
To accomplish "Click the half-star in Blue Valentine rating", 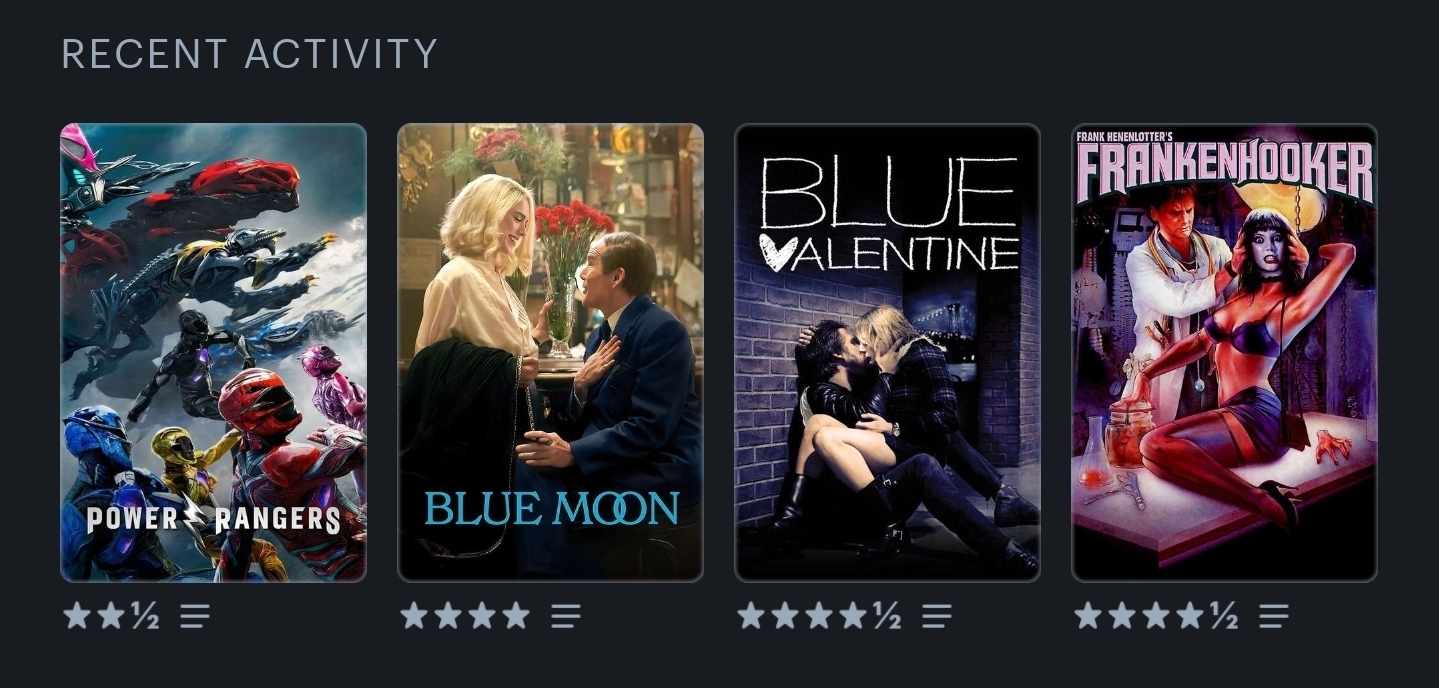I will pos(887,616).
